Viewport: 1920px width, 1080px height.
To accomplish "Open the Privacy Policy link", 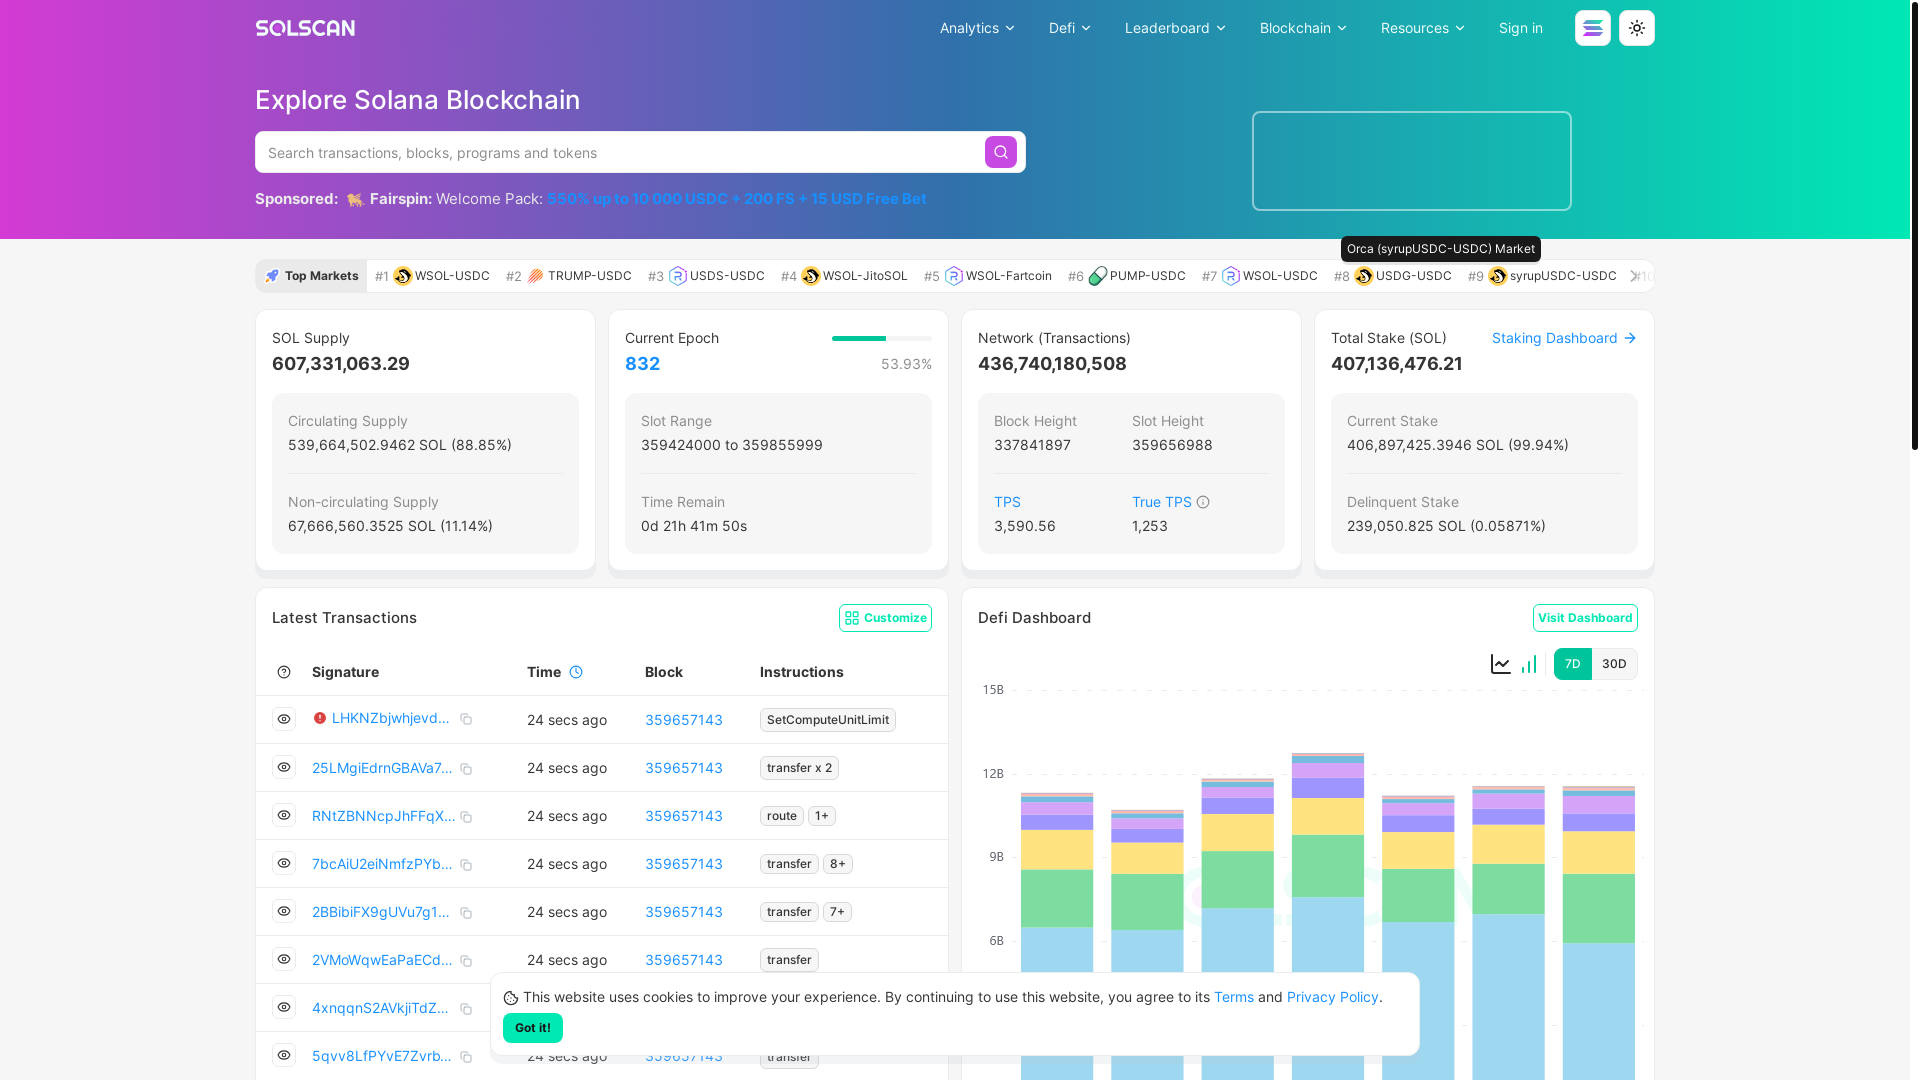I will pyautogui.click(x=1333, y=997).
